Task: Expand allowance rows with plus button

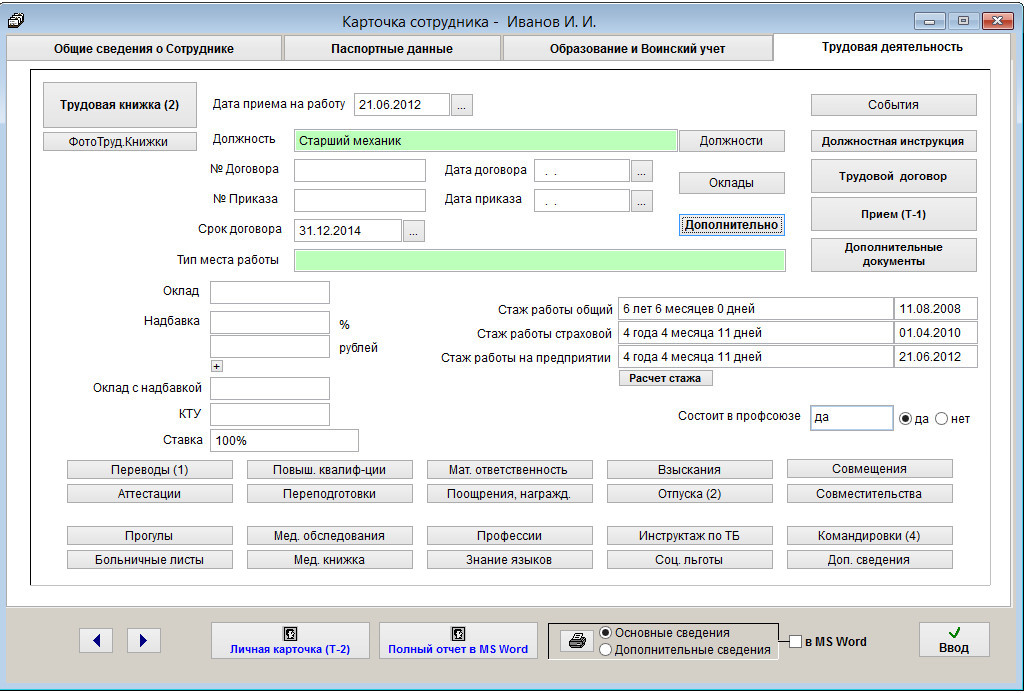Action: [217, 366]
